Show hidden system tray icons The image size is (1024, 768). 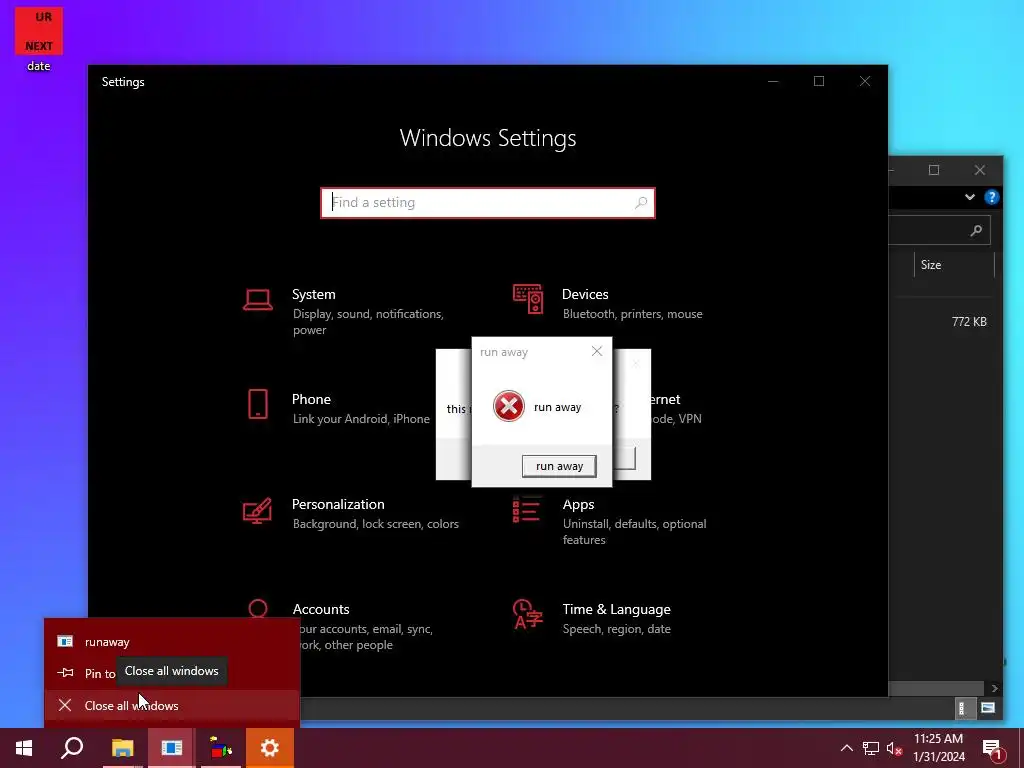[846, 748]
